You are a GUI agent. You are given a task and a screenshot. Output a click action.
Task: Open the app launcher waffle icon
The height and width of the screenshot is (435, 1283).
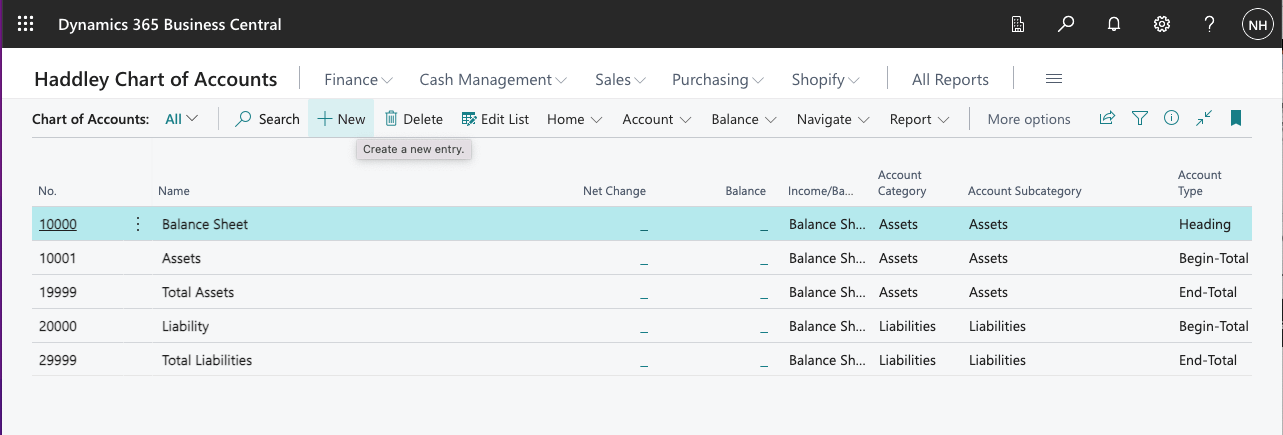(26, 24)
